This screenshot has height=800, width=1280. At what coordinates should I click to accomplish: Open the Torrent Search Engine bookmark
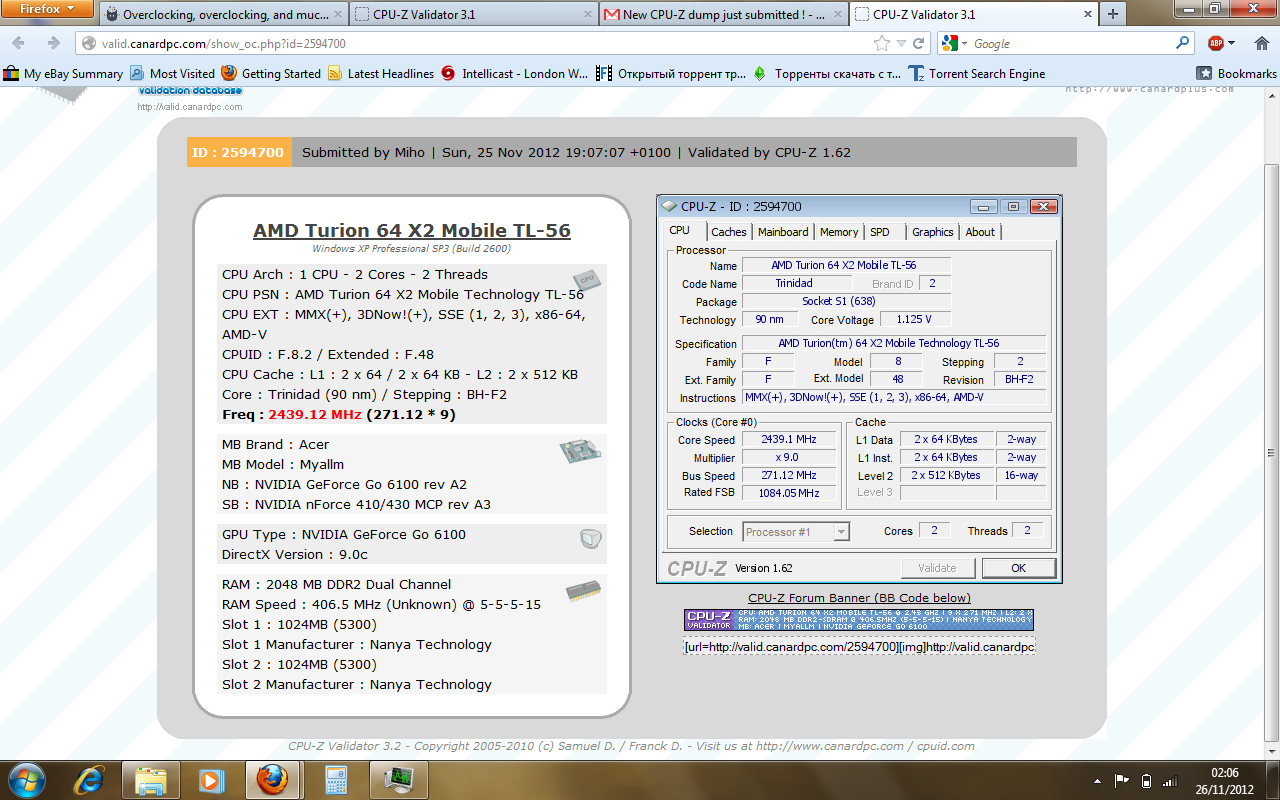coord(977,73)
